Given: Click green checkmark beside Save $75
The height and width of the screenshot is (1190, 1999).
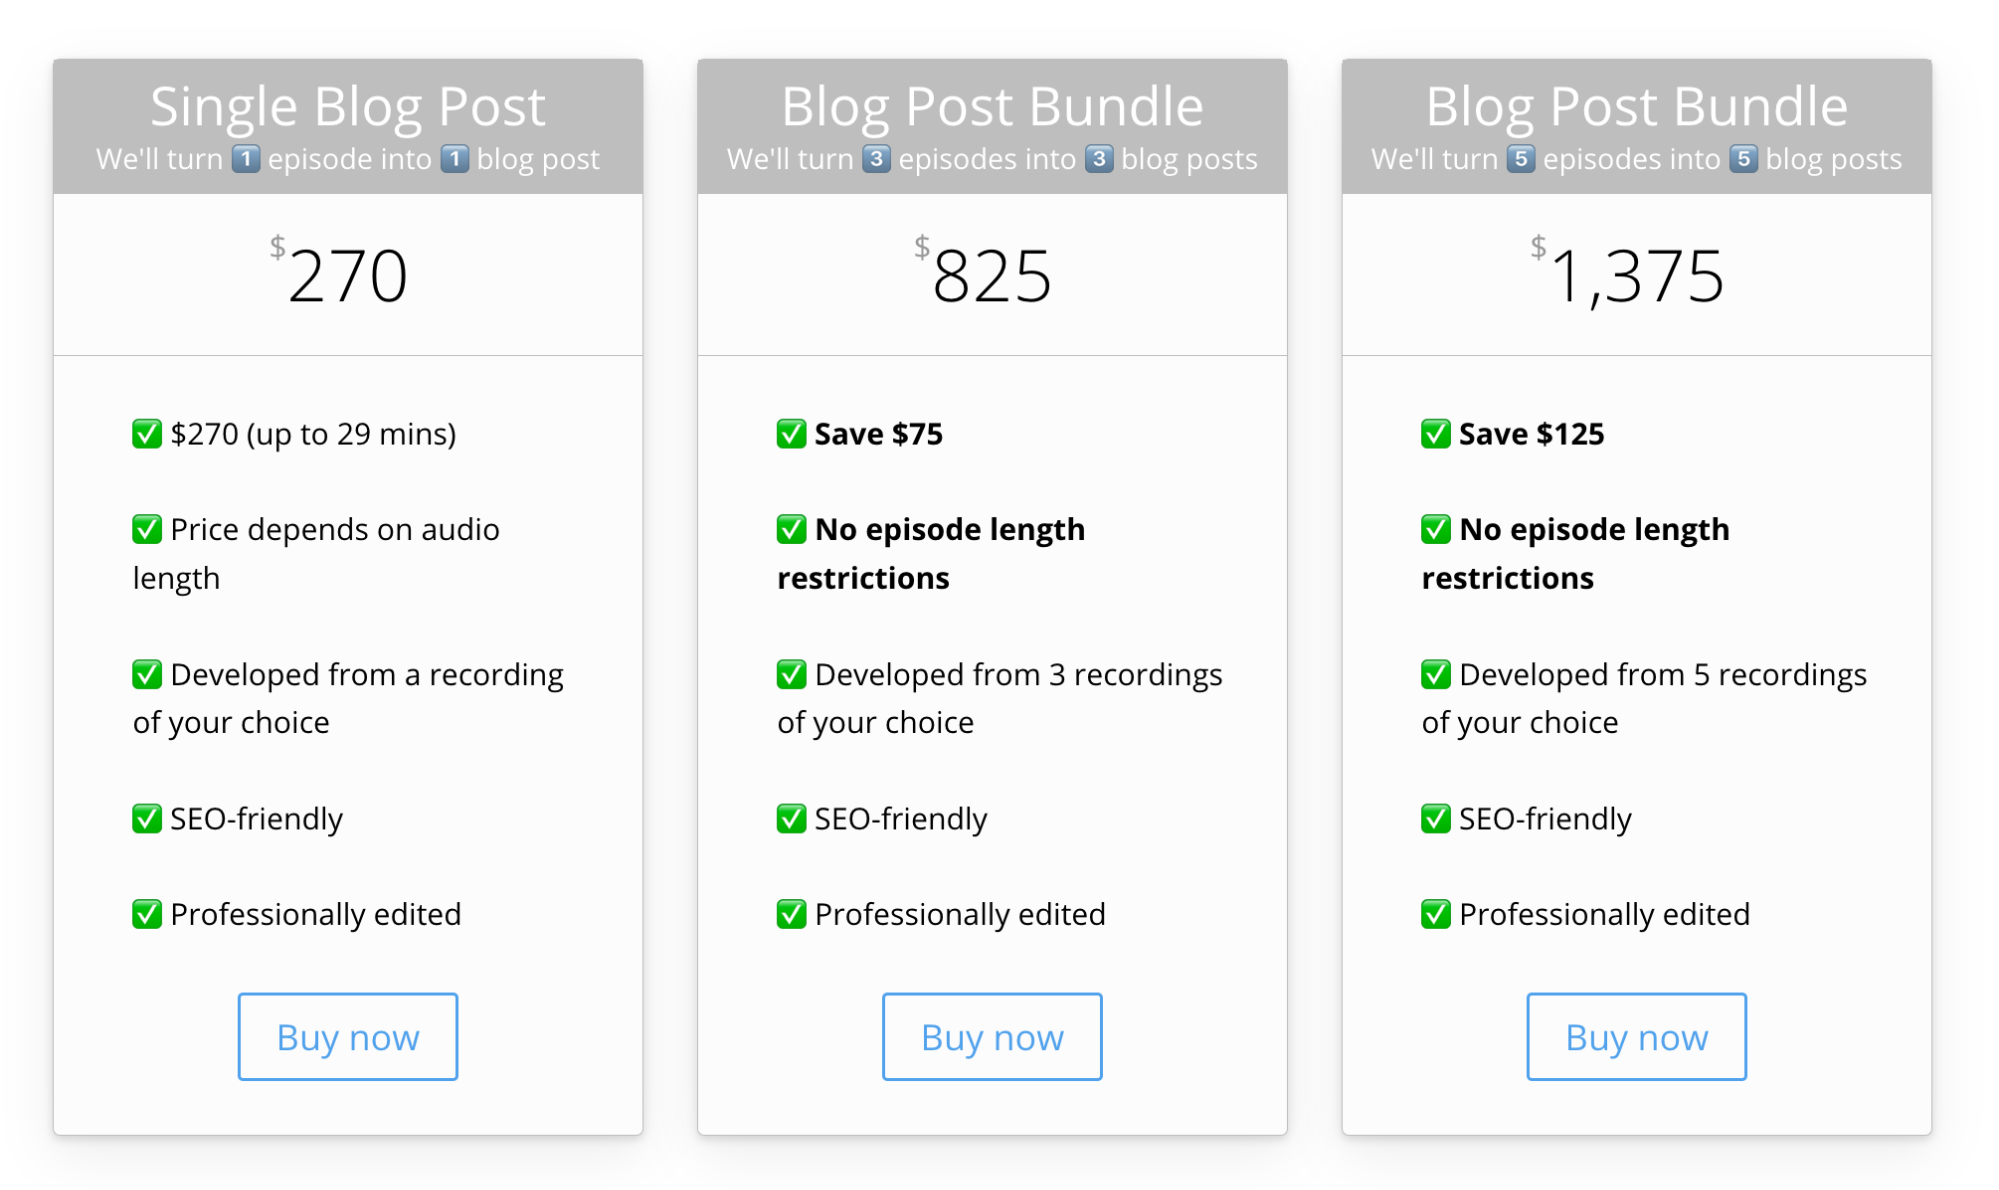Looking at the screenshot, I should (x=791, y=434).
